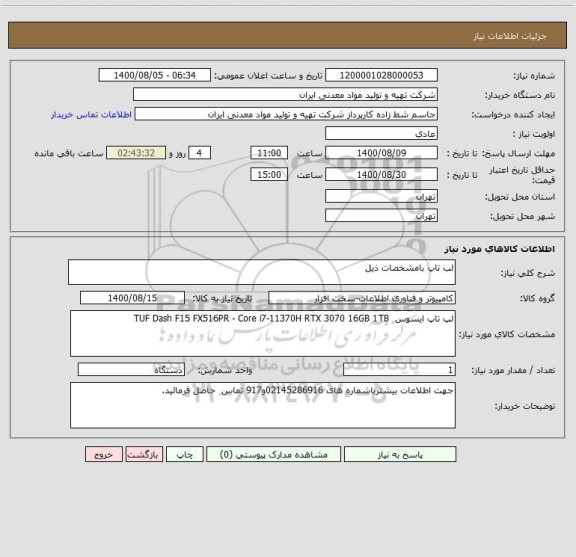Click the general description field لب تاپ بامشخصات ذیل
This screenshot has width=576, height=557.
pyautogui.click(x=262, y=272)
